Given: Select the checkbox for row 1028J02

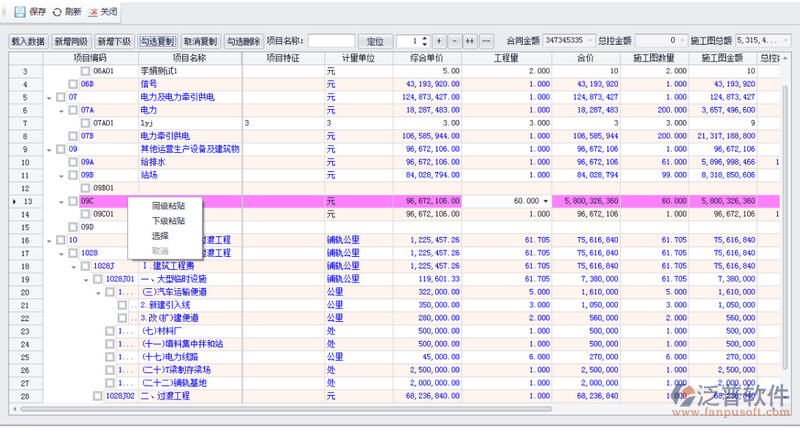Looking at the screenshot, I should point(98,396).
